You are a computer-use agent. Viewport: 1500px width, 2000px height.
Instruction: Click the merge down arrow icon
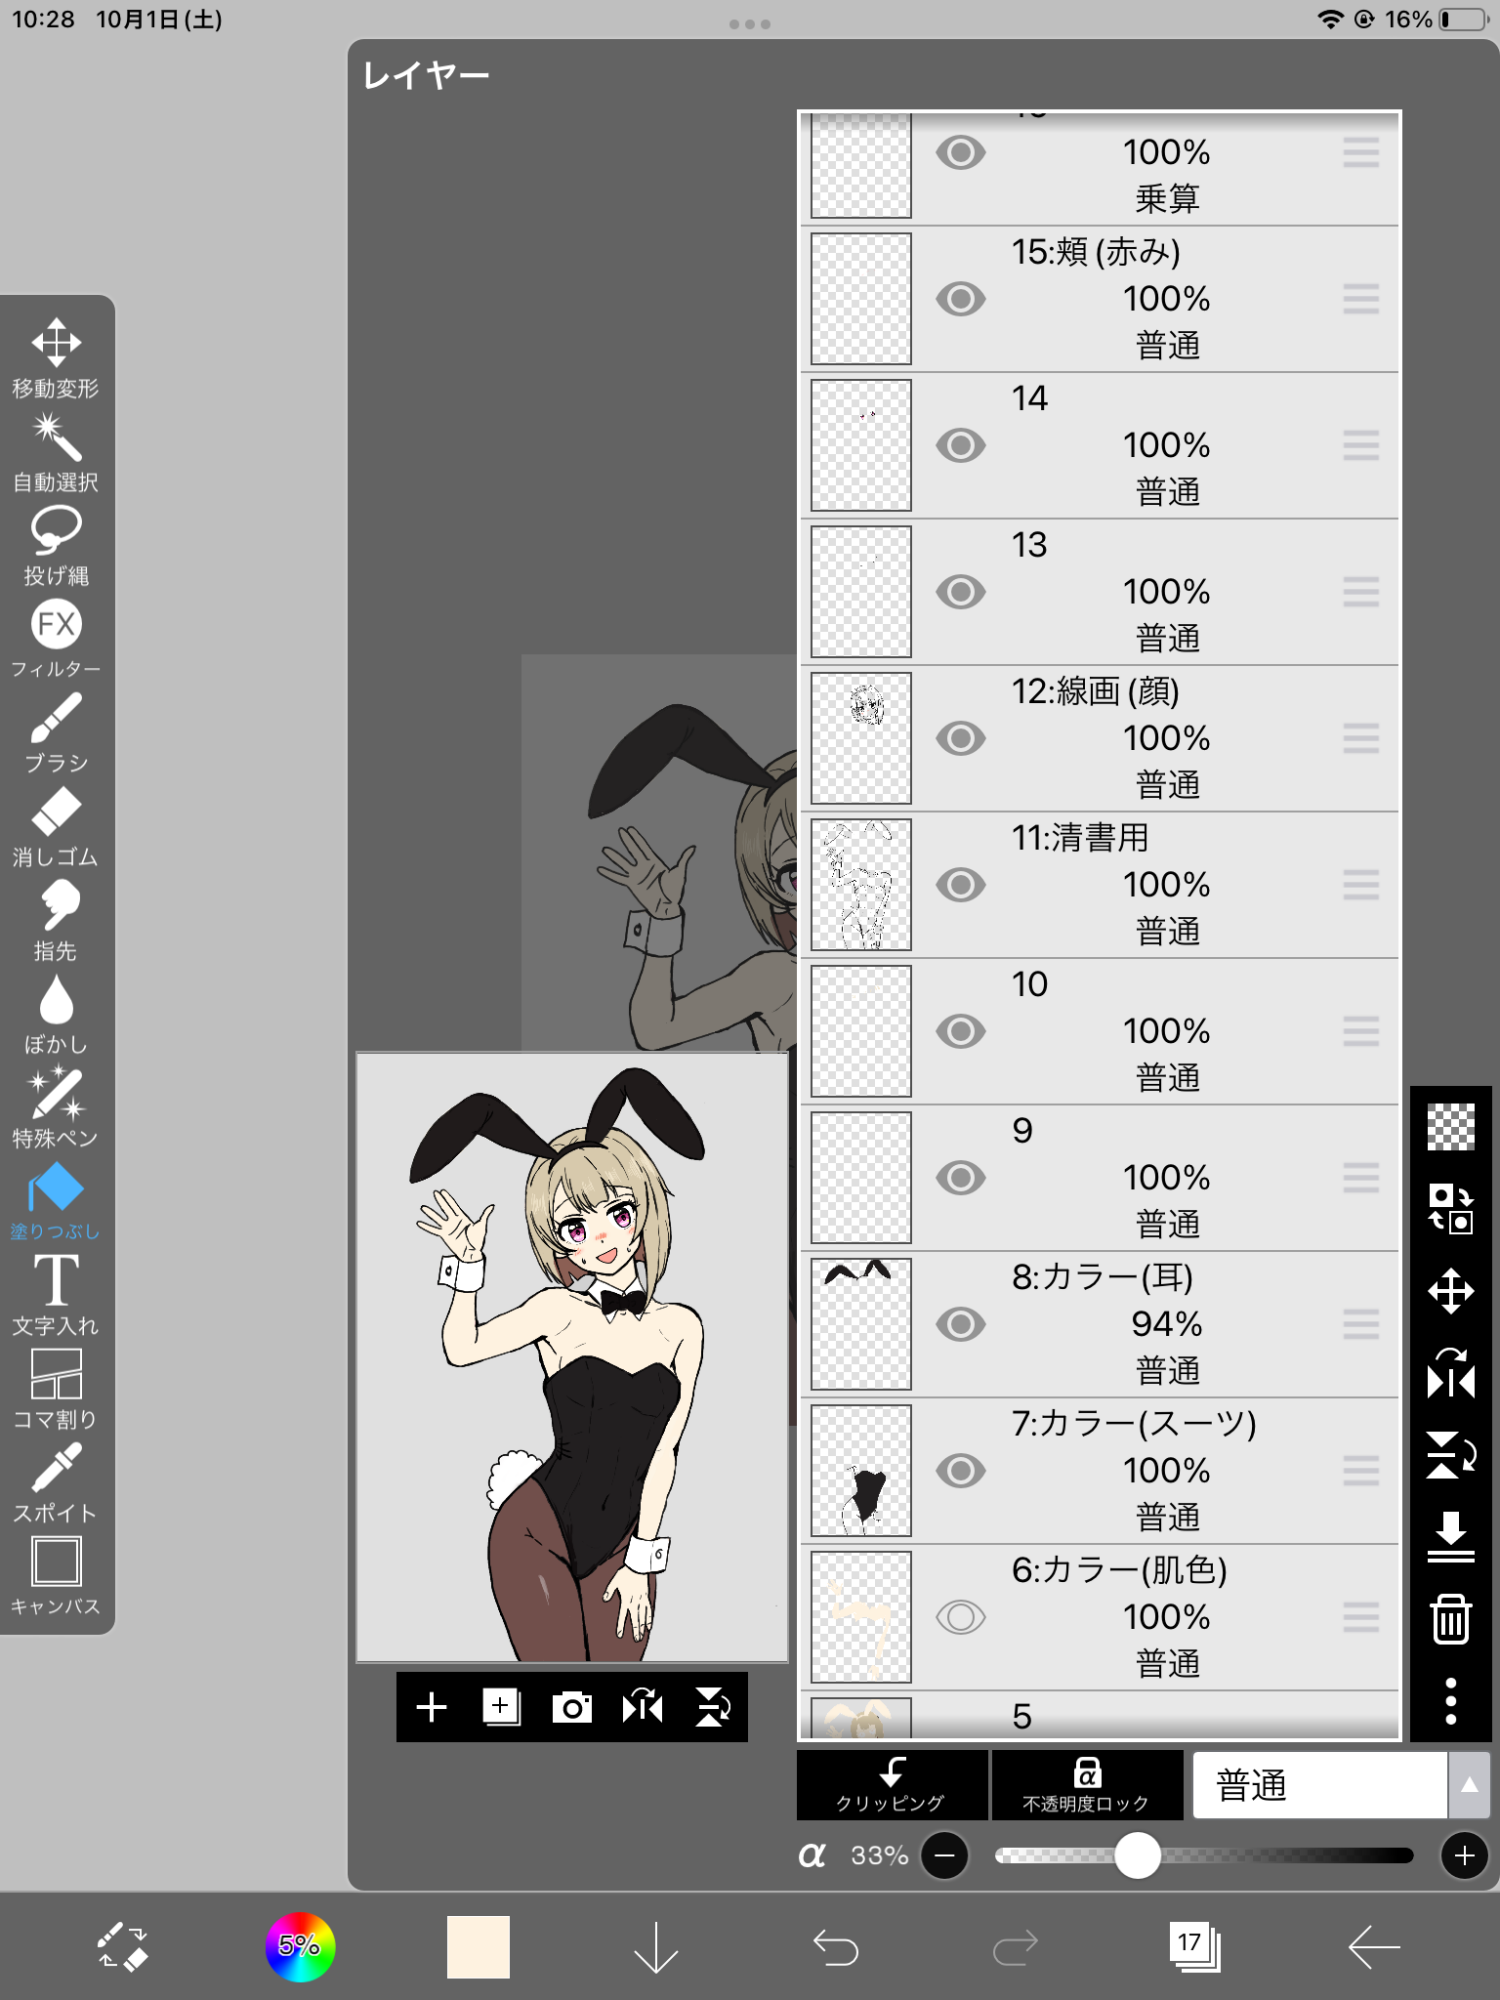coord(1450,1537)
